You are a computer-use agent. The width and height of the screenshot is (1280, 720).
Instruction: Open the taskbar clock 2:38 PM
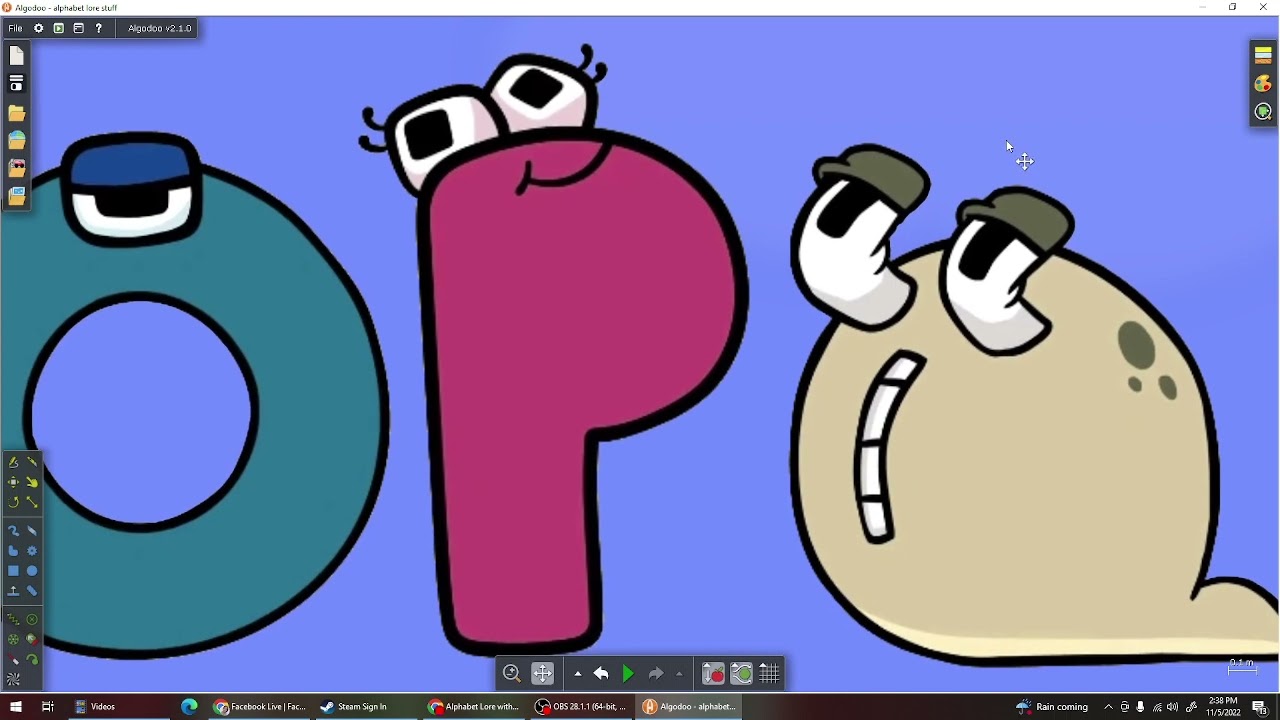tap(1223, 706)
